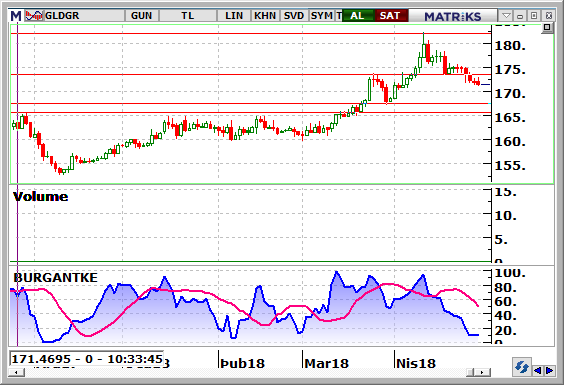Image resolution: width=564 pixels, height=385 pixels.
Task: Click the horizontal scrollbar thumb
Action: [470, 372]
